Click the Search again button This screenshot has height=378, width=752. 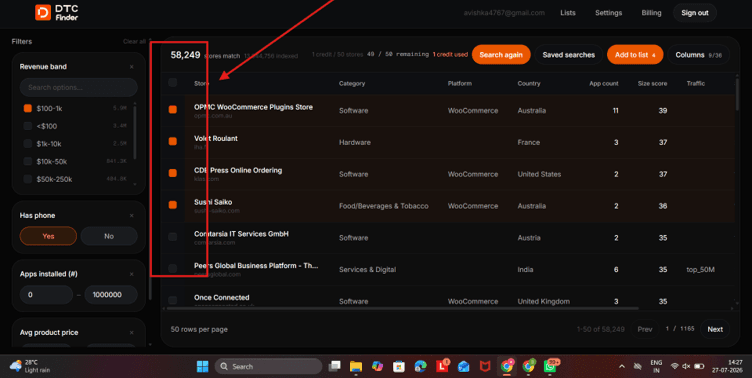[x=501, y=55]
